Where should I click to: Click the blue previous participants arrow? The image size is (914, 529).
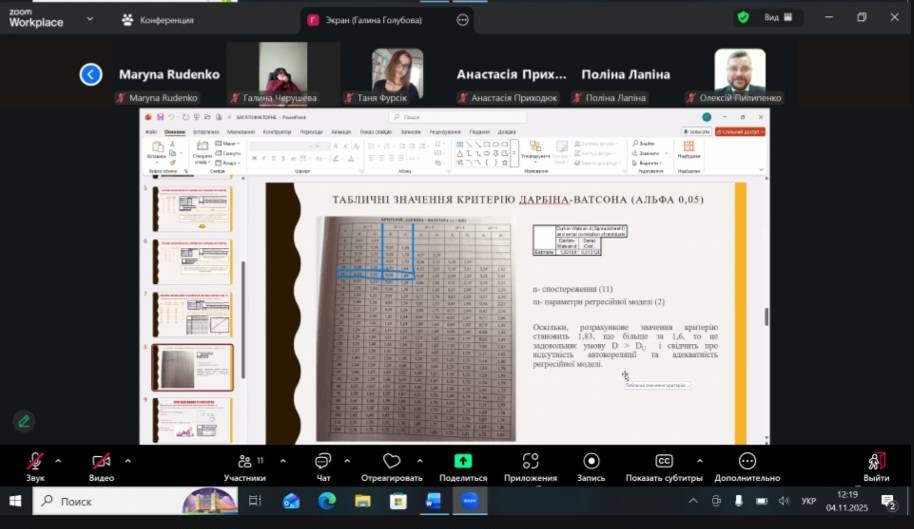click(91, 74)
